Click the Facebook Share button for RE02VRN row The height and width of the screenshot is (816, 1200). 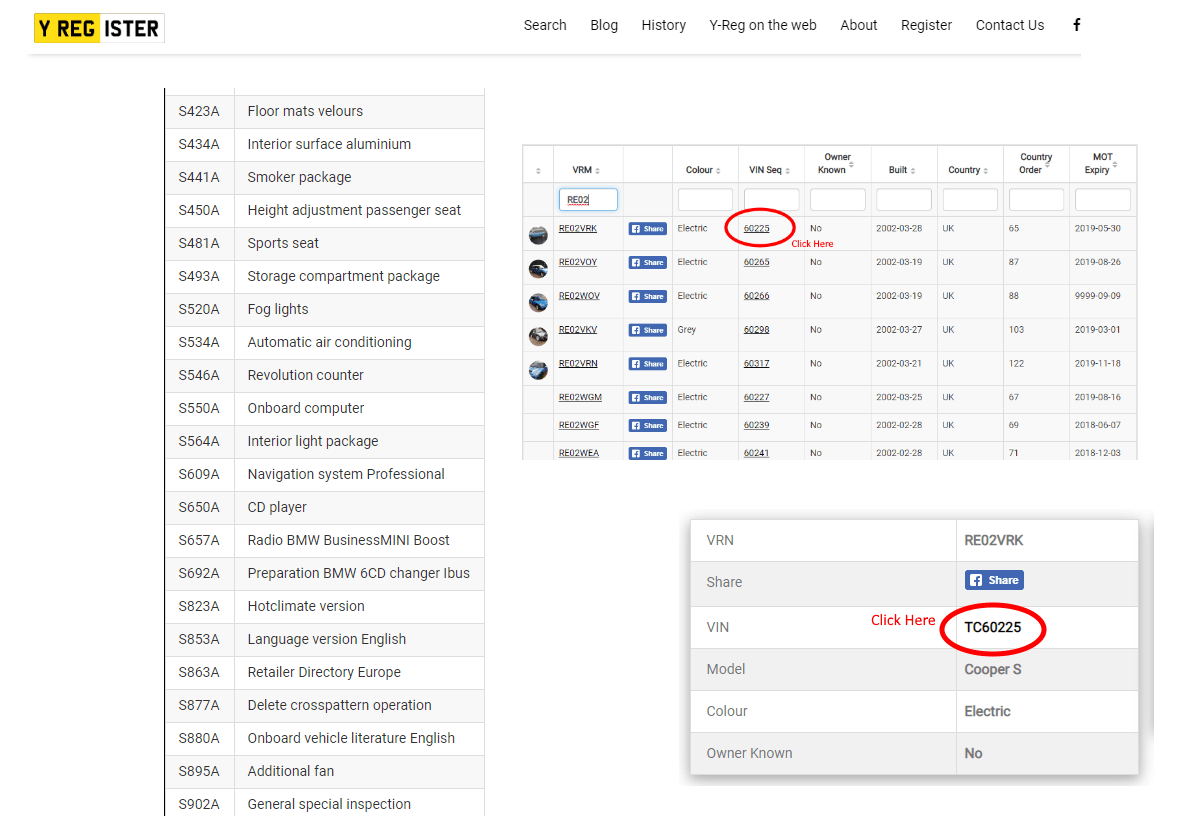[x=648, y=364]
